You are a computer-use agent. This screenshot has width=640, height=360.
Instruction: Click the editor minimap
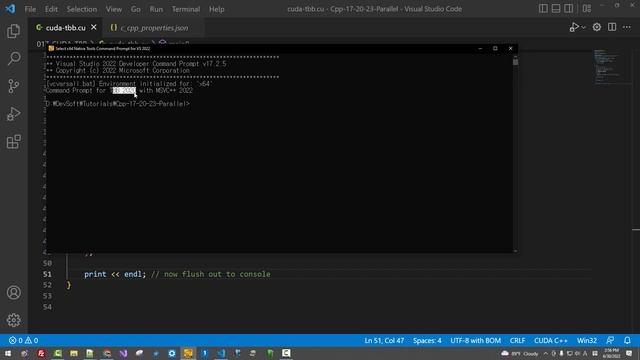click(612, 66)
